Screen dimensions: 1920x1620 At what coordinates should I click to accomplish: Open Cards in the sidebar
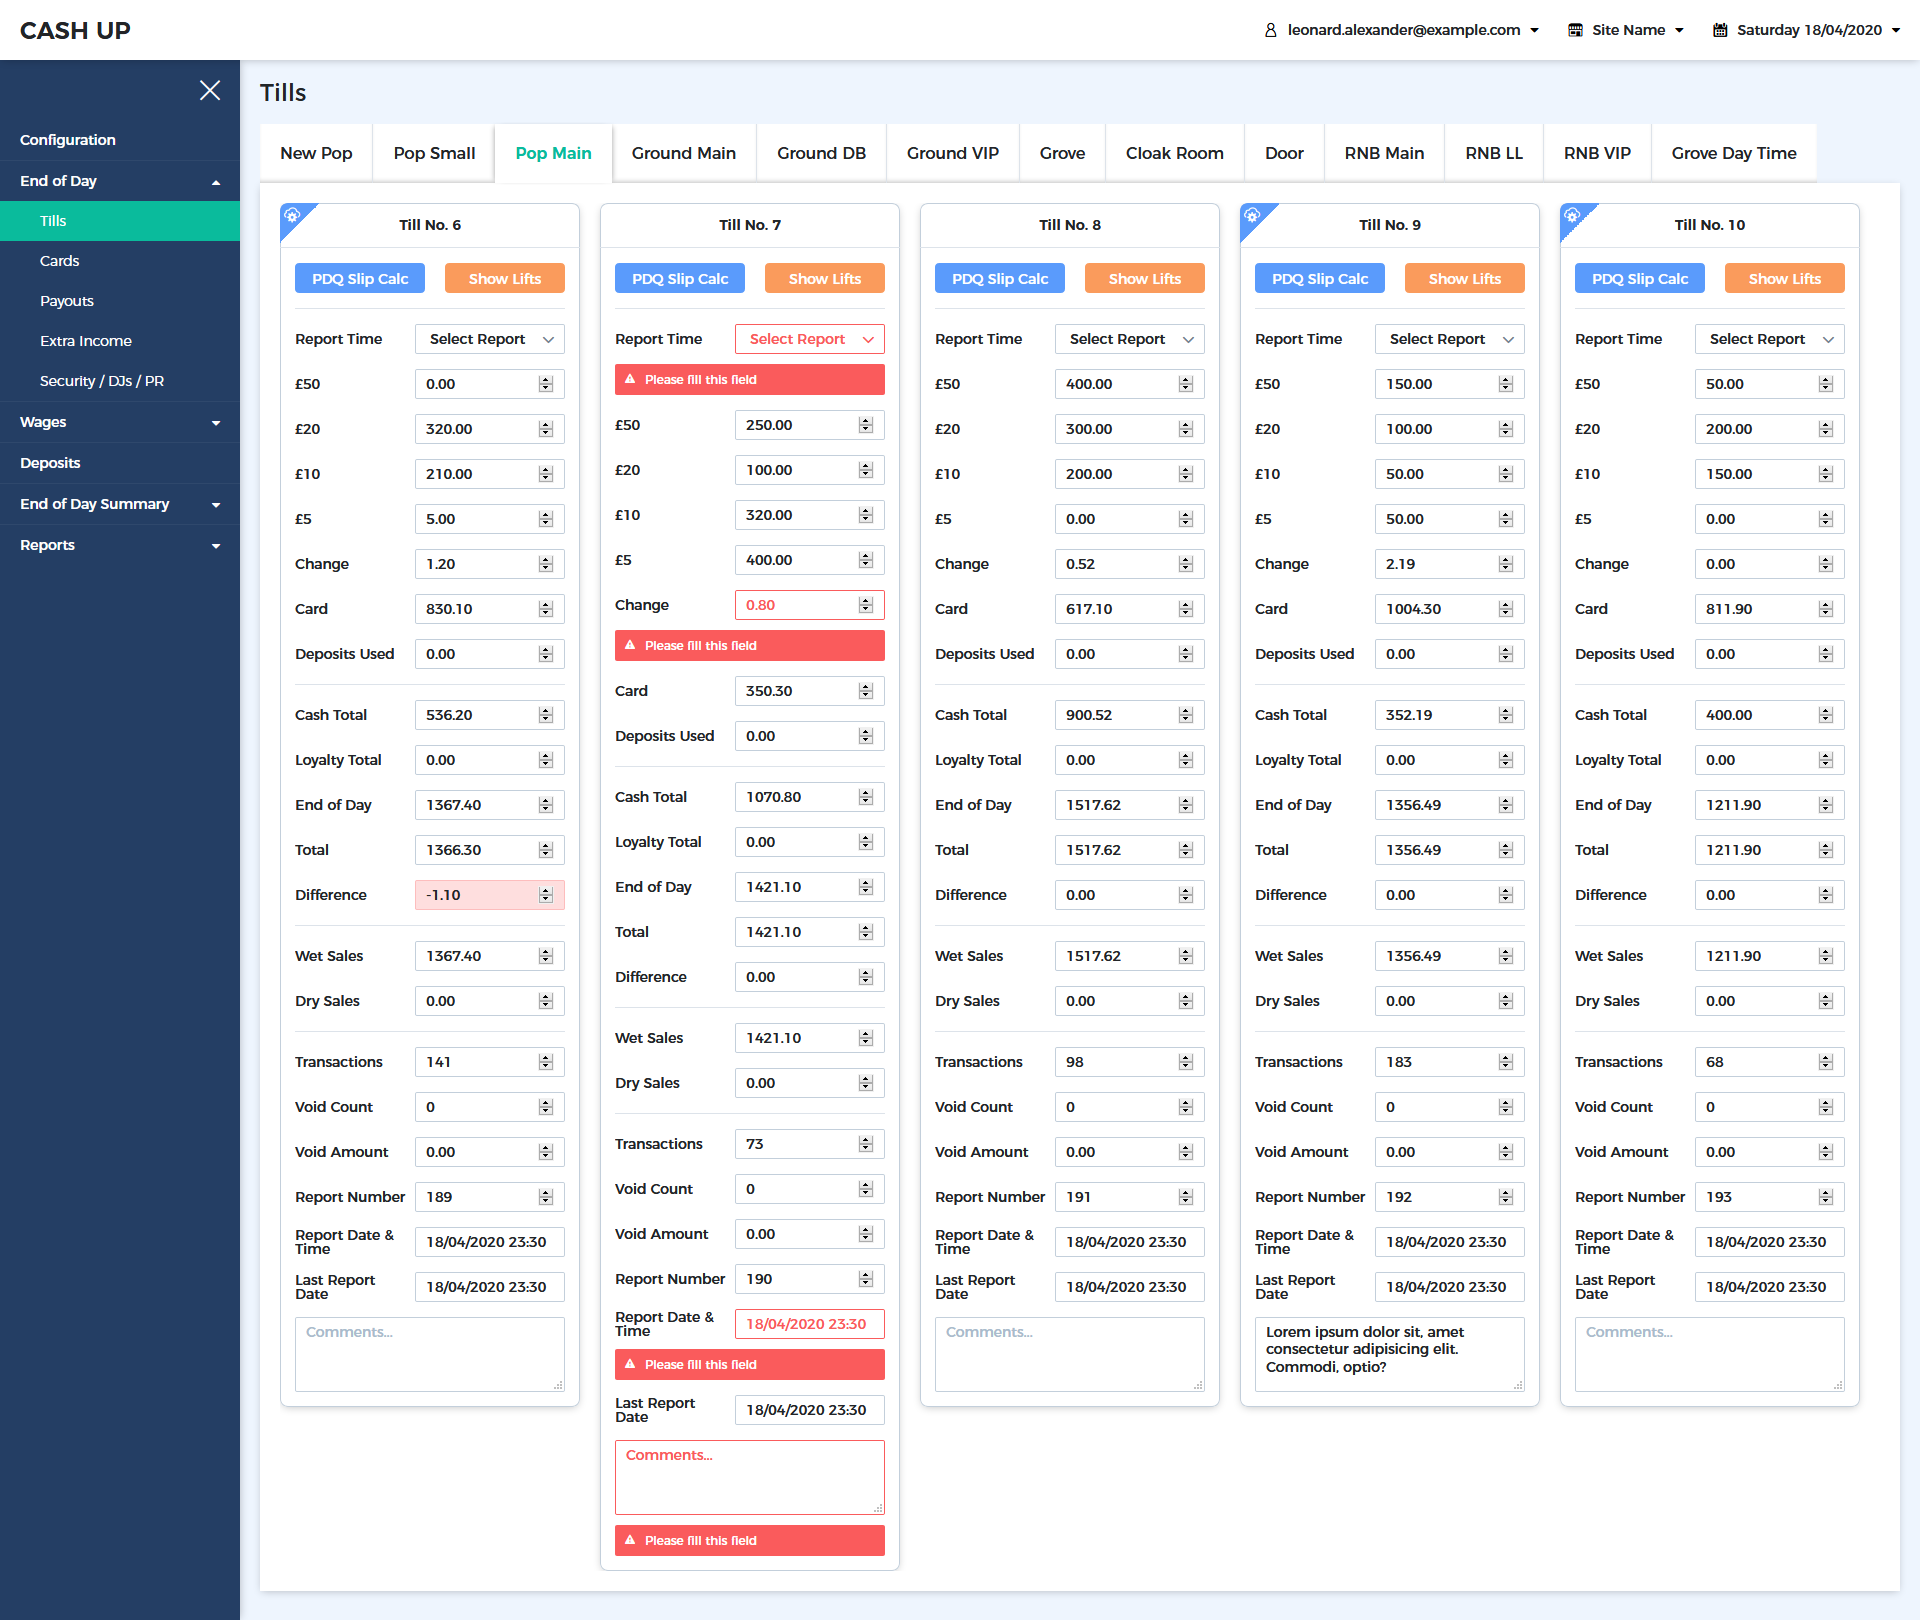[60, 261]
